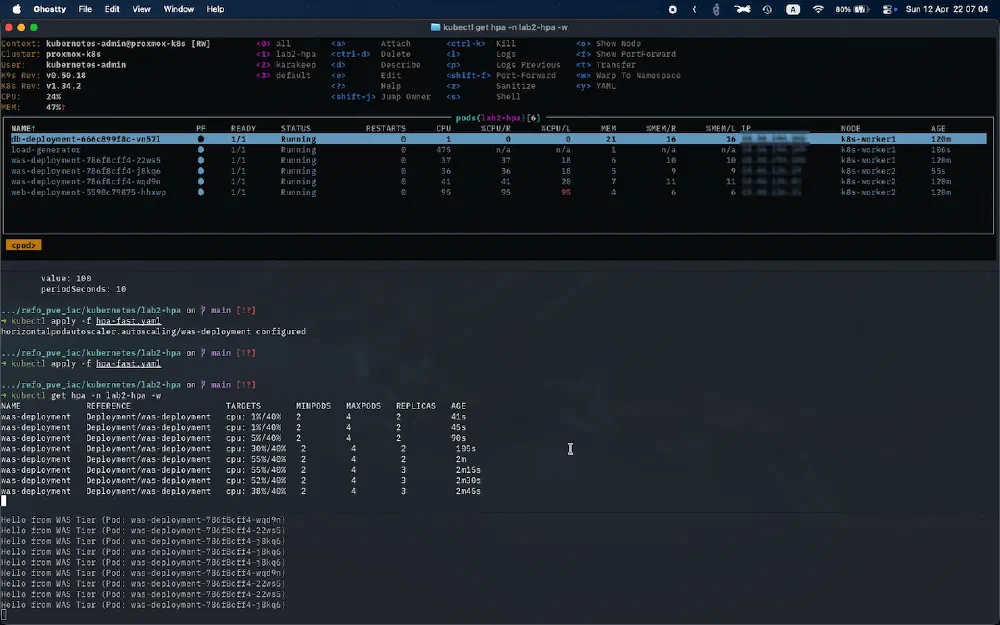Click the port-forward dot for load-generator pod
Screen dimensions: 1000x625
click(200, 149)
